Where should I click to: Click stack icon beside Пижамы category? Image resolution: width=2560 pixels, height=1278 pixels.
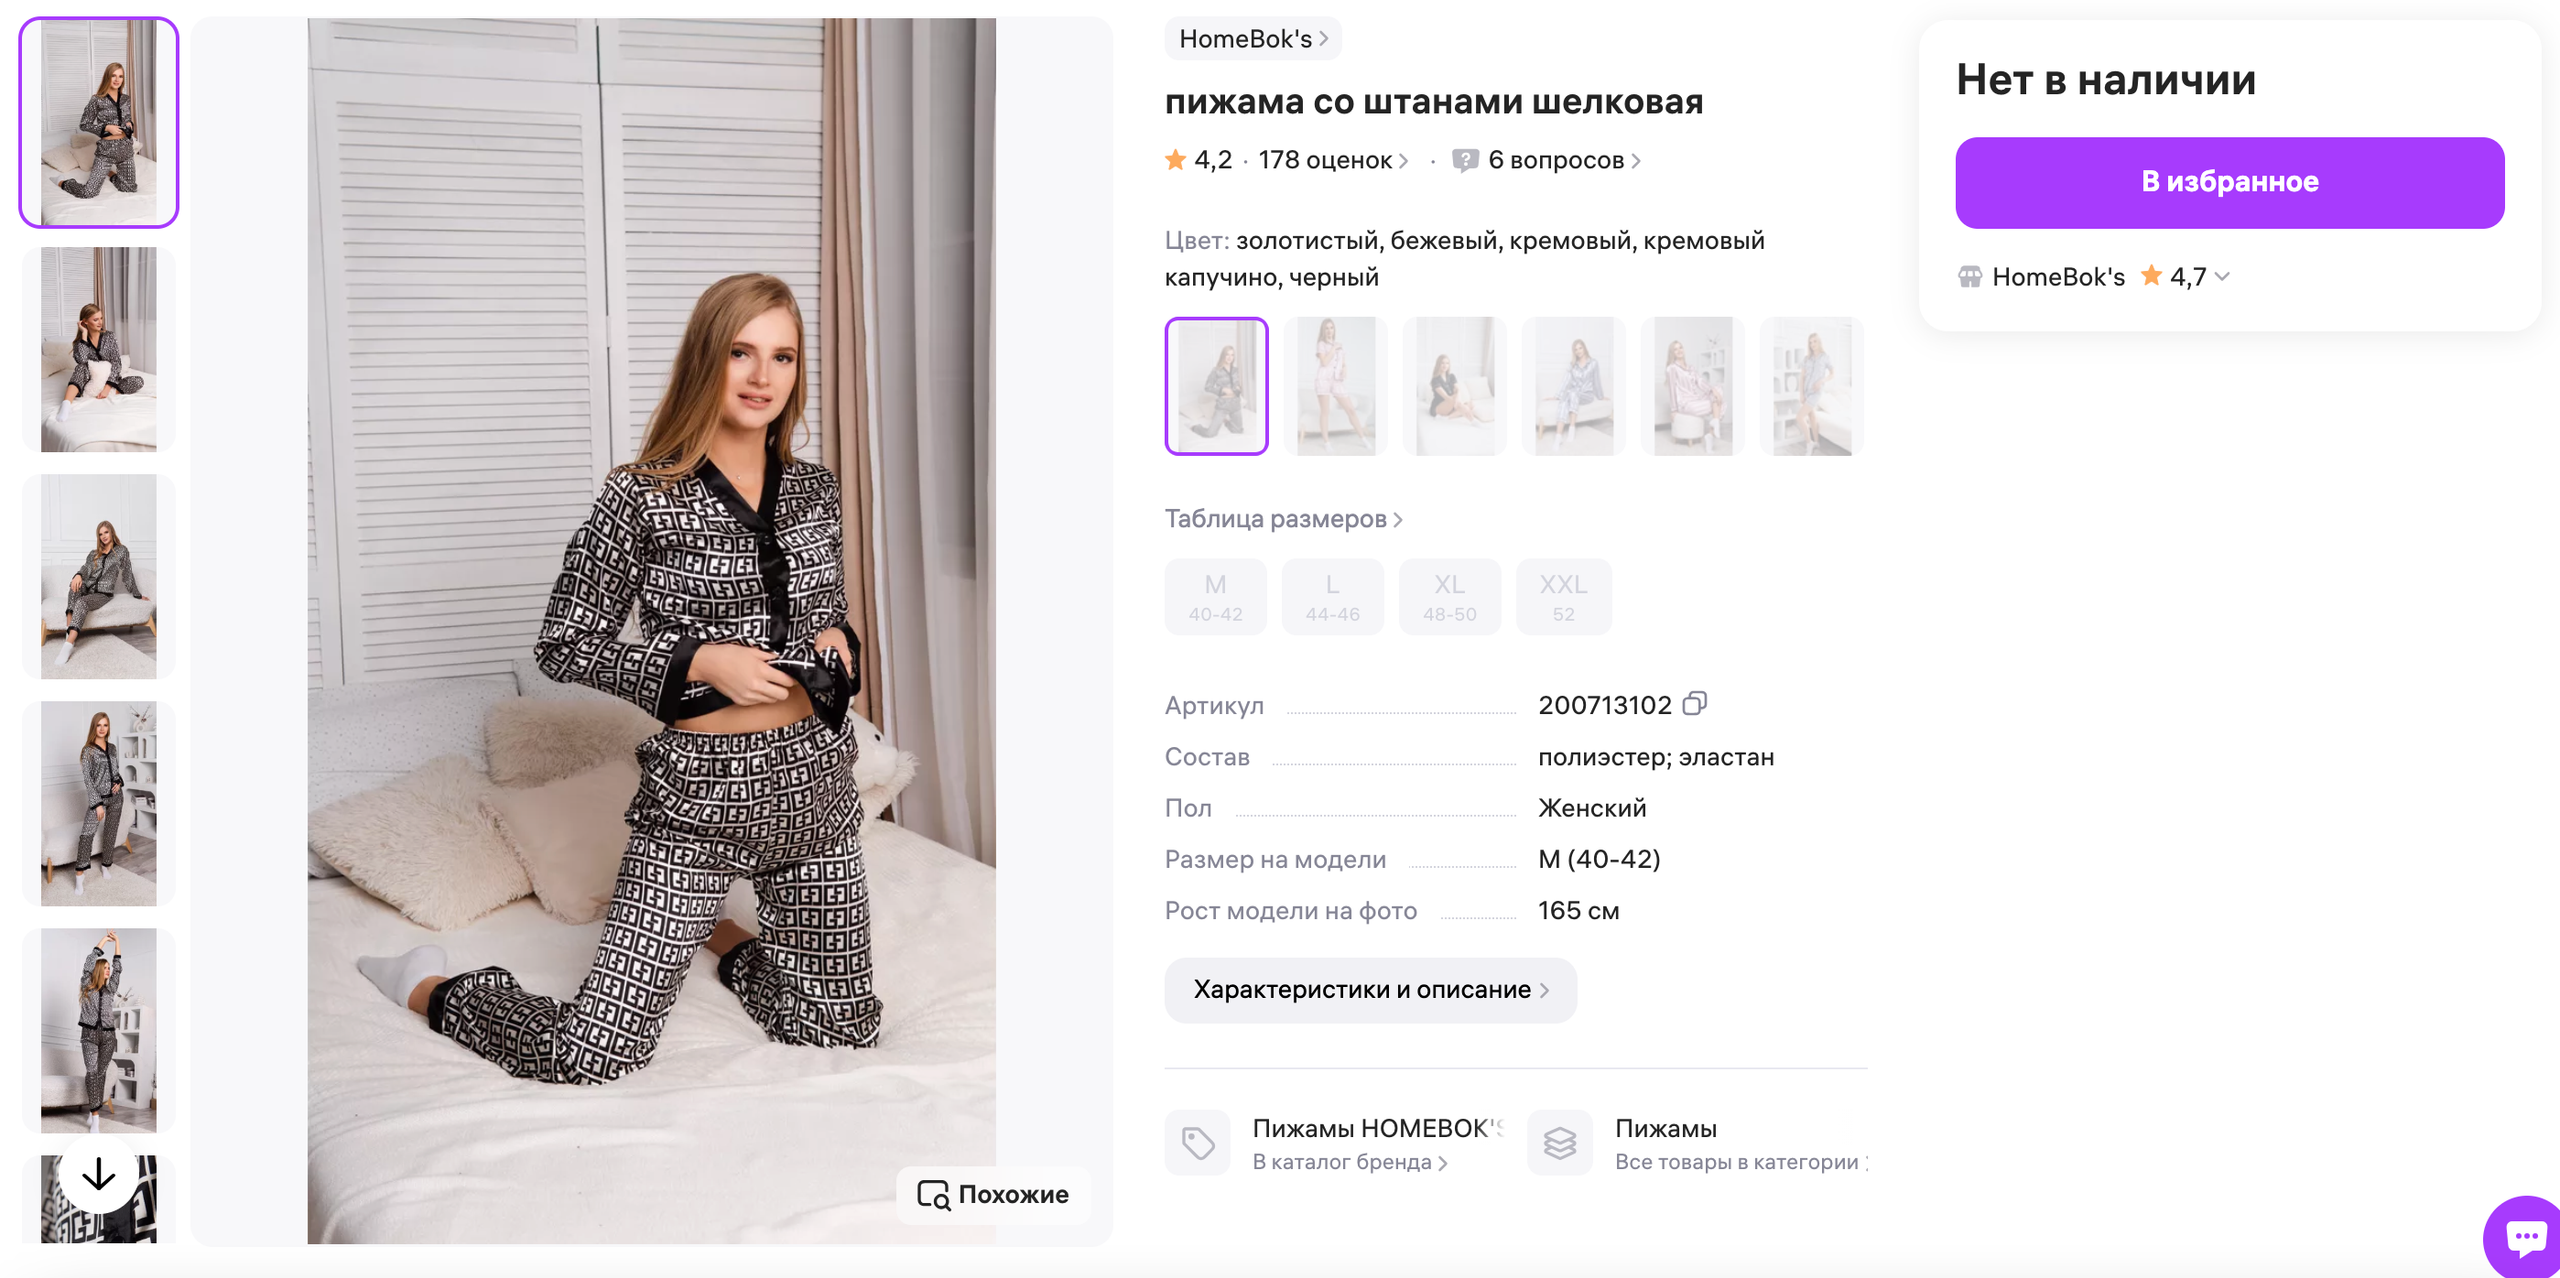coord(1559,1142)
